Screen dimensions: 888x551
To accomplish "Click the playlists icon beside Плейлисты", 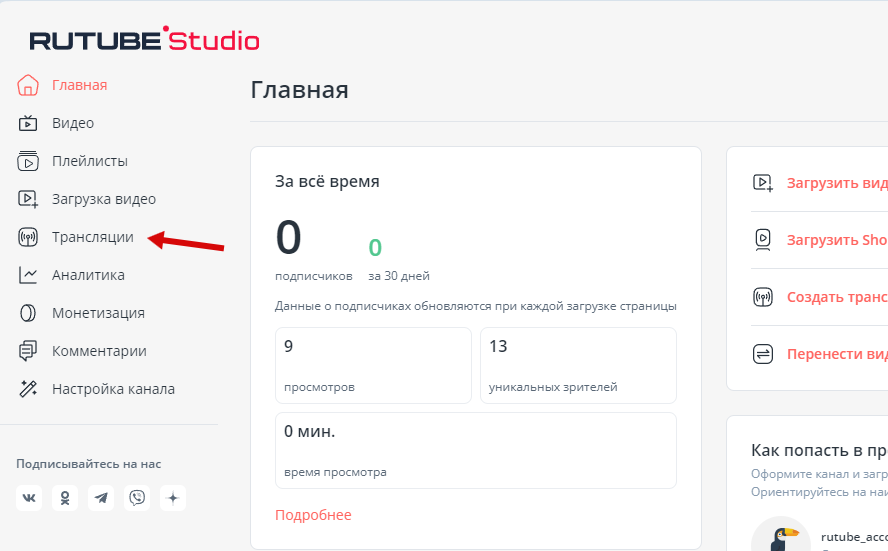I will coord(27,161).
